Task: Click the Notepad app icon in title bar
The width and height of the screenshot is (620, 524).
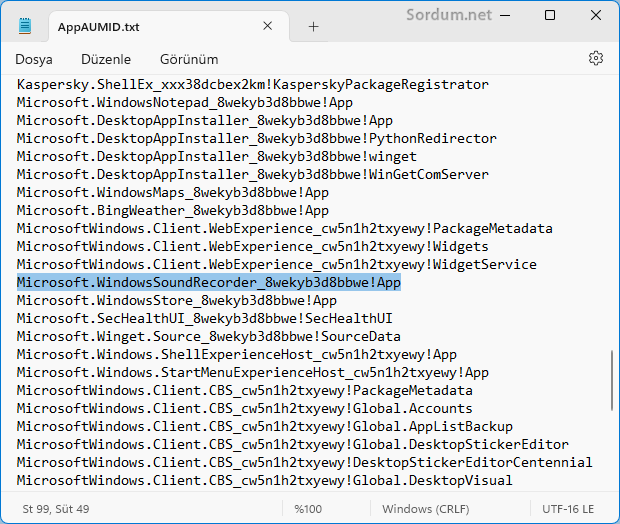Action: (25, 26)
